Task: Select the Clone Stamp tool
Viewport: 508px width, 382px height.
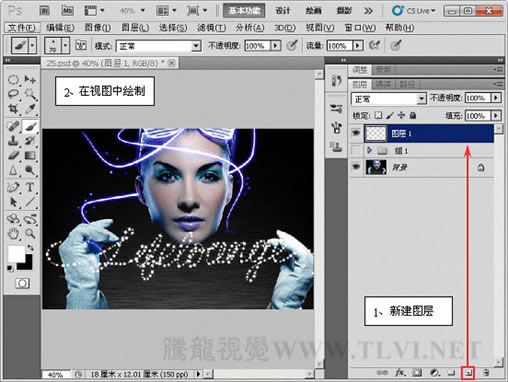Action: [13, 140]
